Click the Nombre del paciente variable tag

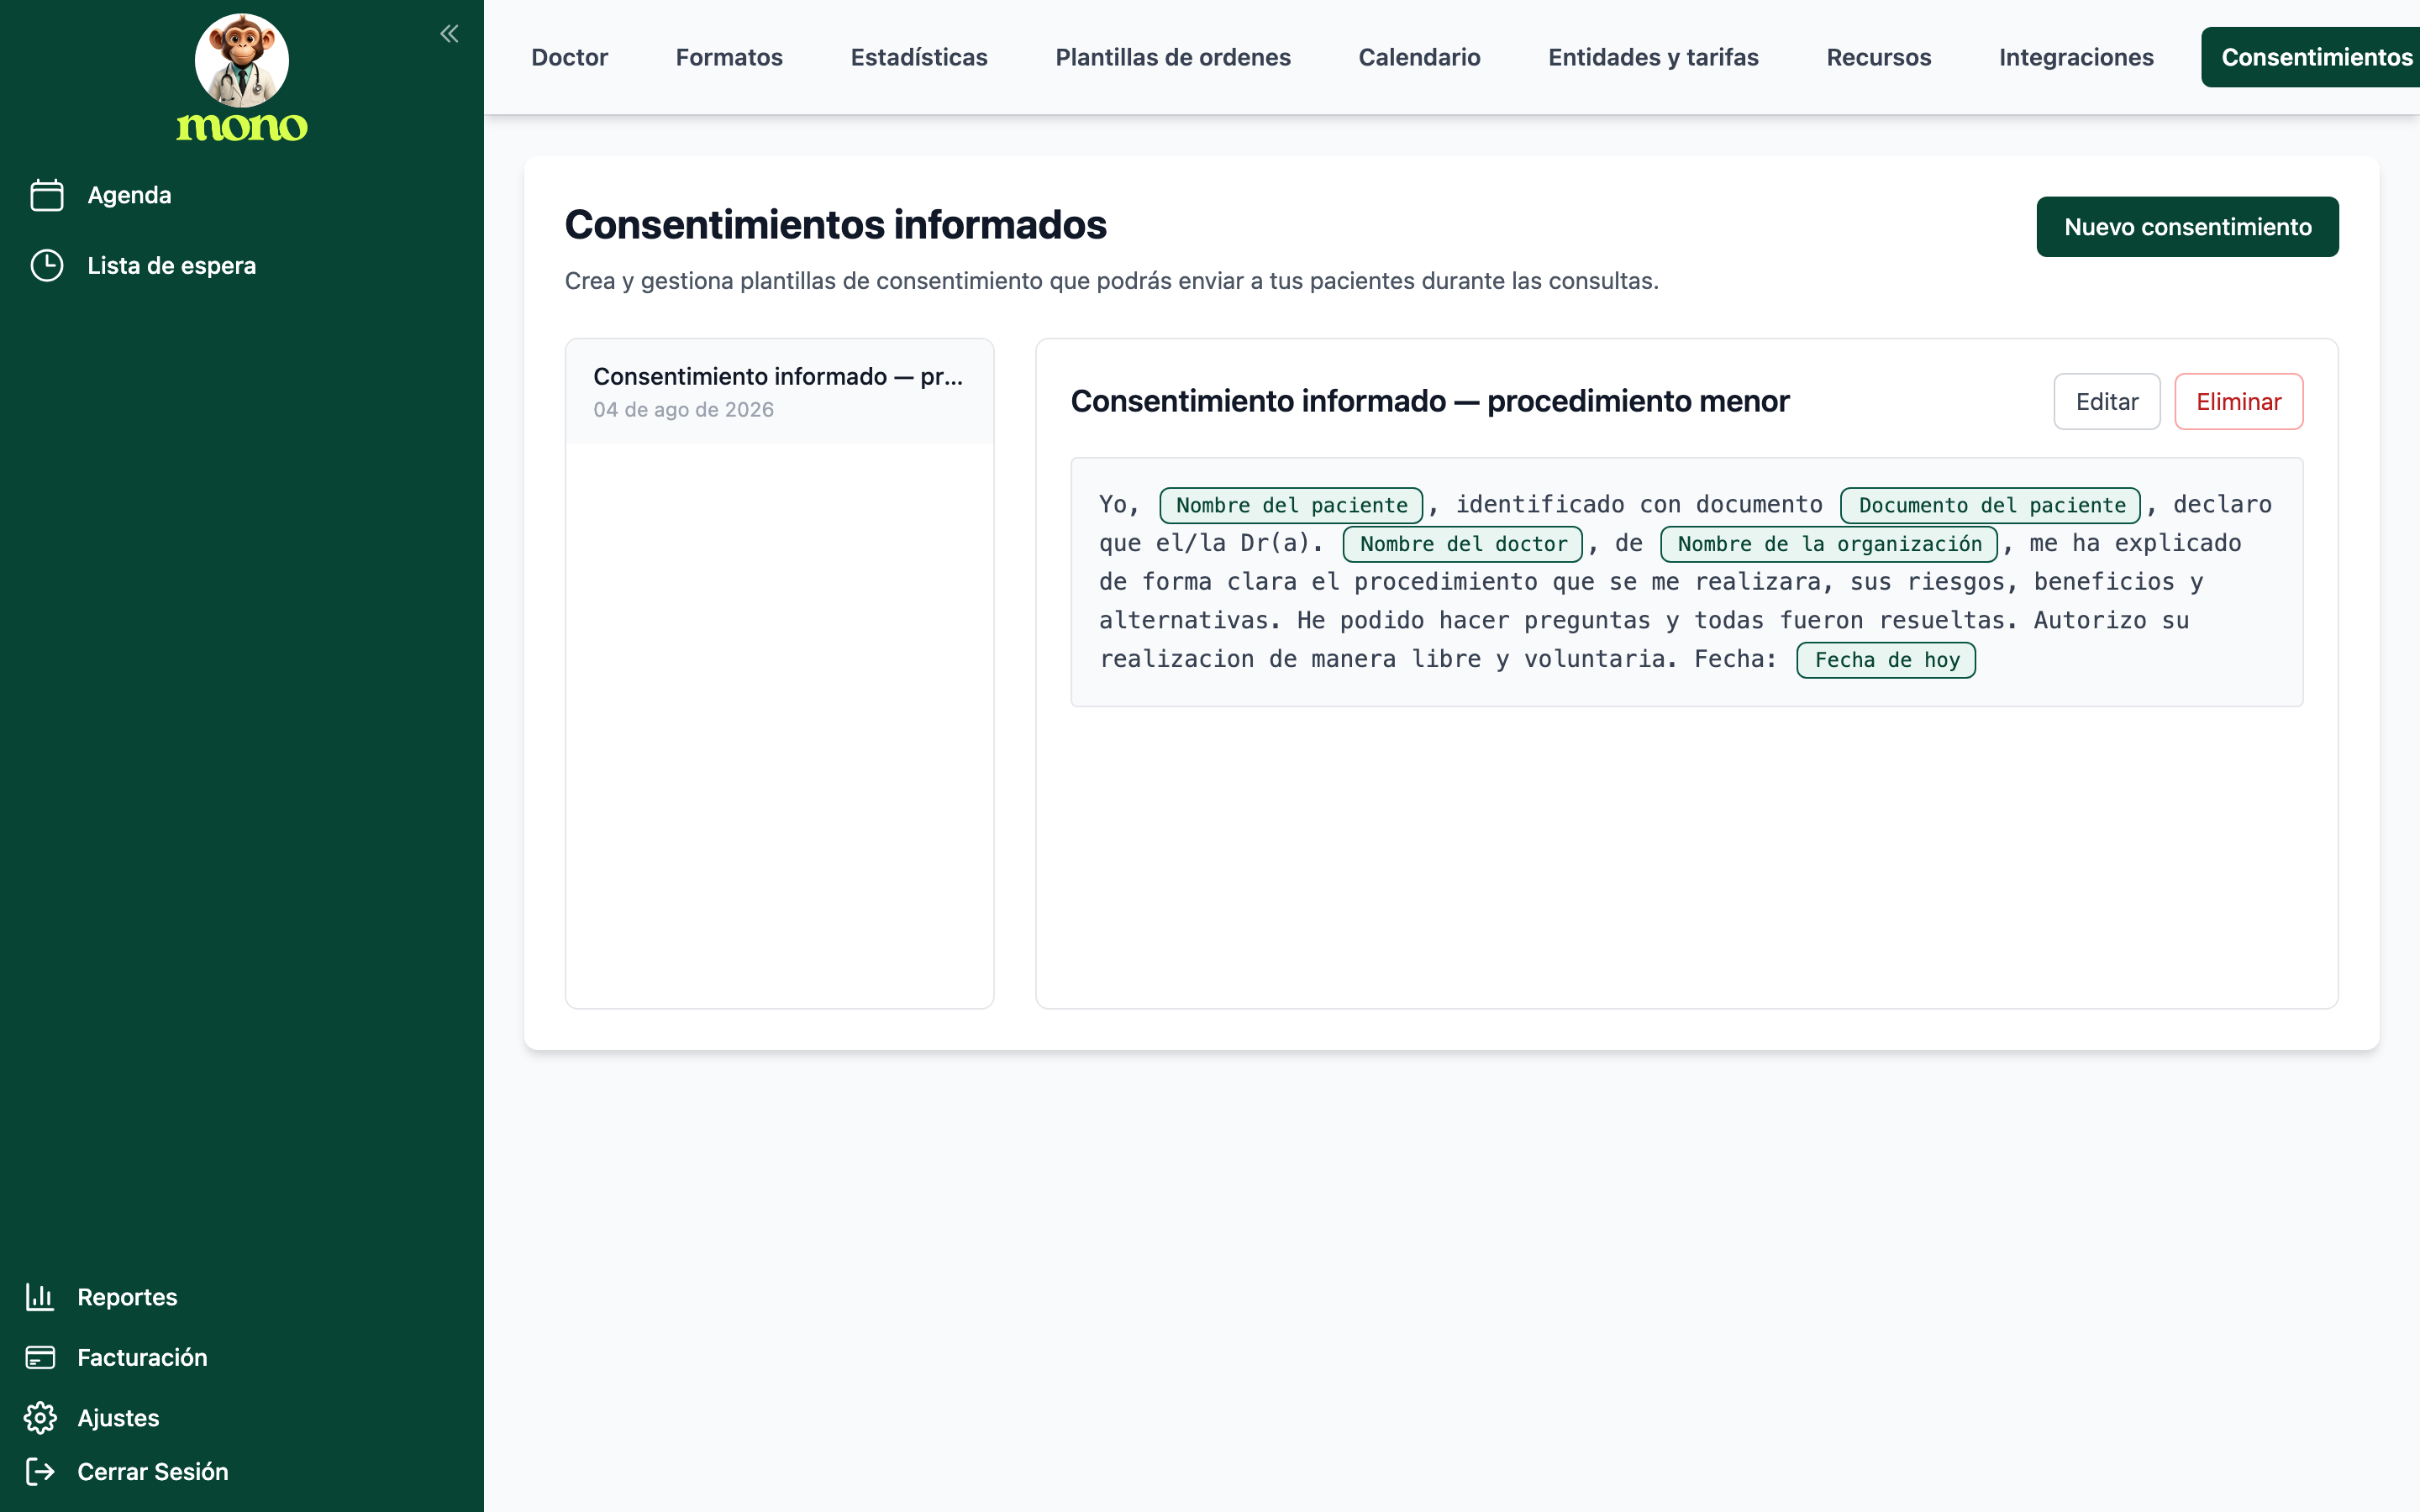coord(1291,505)
